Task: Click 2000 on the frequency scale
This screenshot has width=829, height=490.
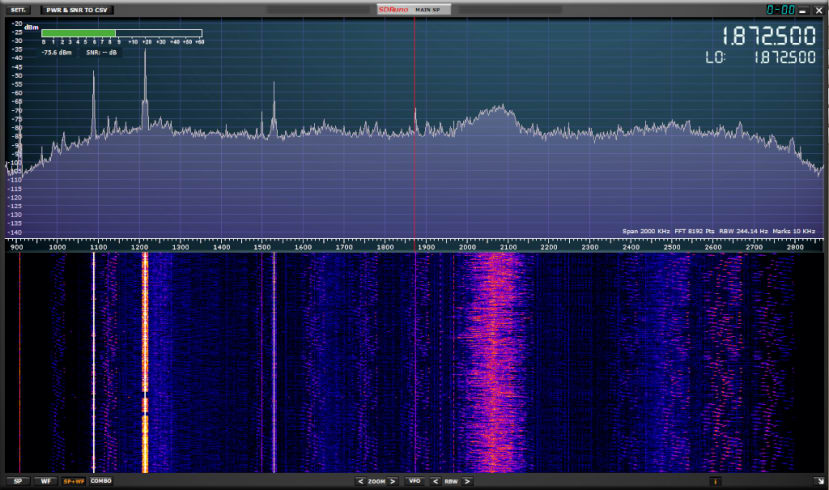Action: click(x=467, y=247)
